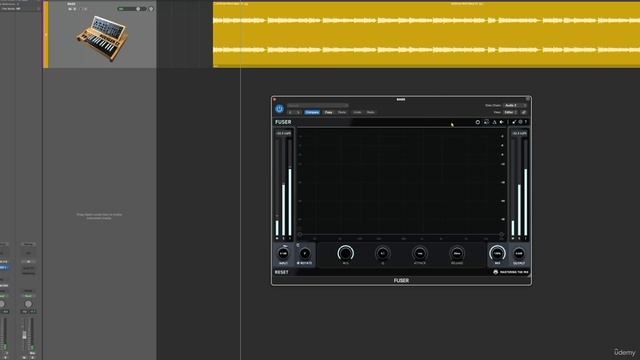Click the synthesizer instrument track icon

[x=102, y=38]
